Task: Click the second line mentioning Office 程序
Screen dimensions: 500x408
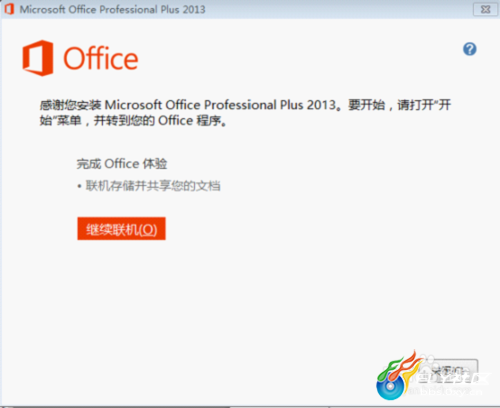Action: [133, 121]
